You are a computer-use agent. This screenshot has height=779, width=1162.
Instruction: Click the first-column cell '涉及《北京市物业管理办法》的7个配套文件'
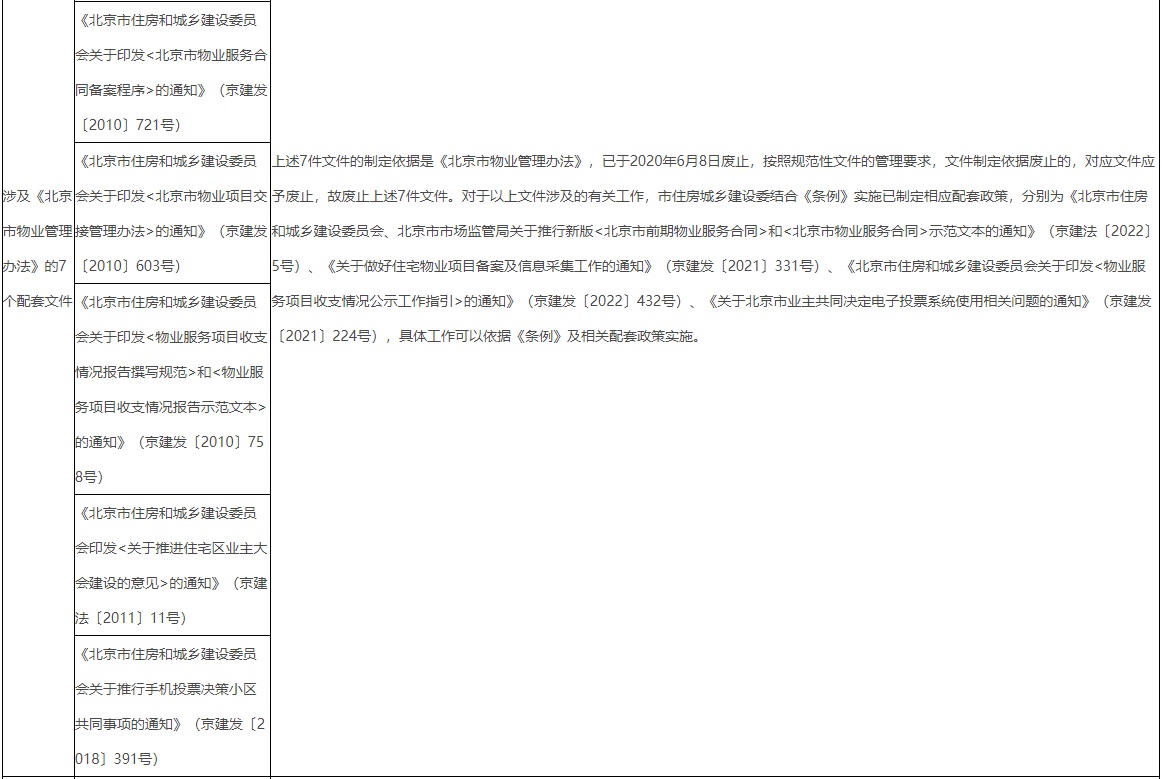pos(38,231)
